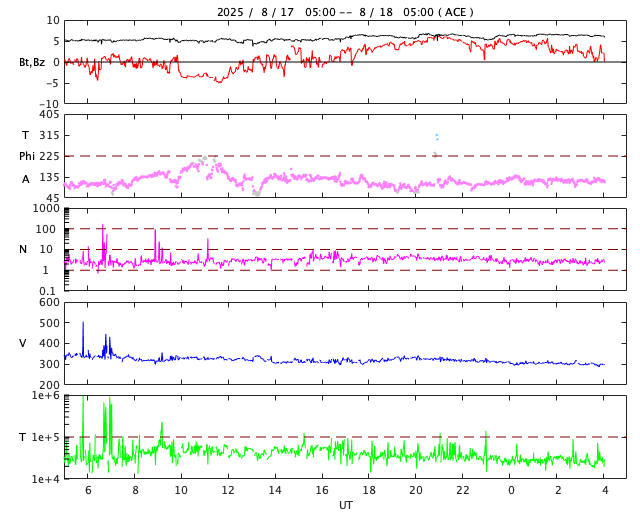
Task: Click the '1e+6' temperature axis value
Action: click(x=46, y=395)
